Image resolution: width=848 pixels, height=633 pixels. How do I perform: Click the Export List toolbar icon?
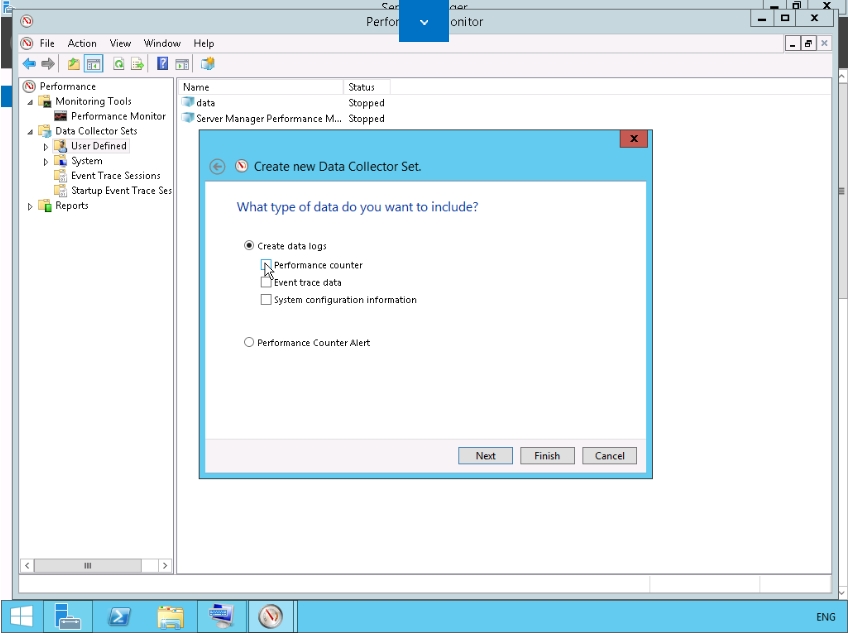[137, 64]
